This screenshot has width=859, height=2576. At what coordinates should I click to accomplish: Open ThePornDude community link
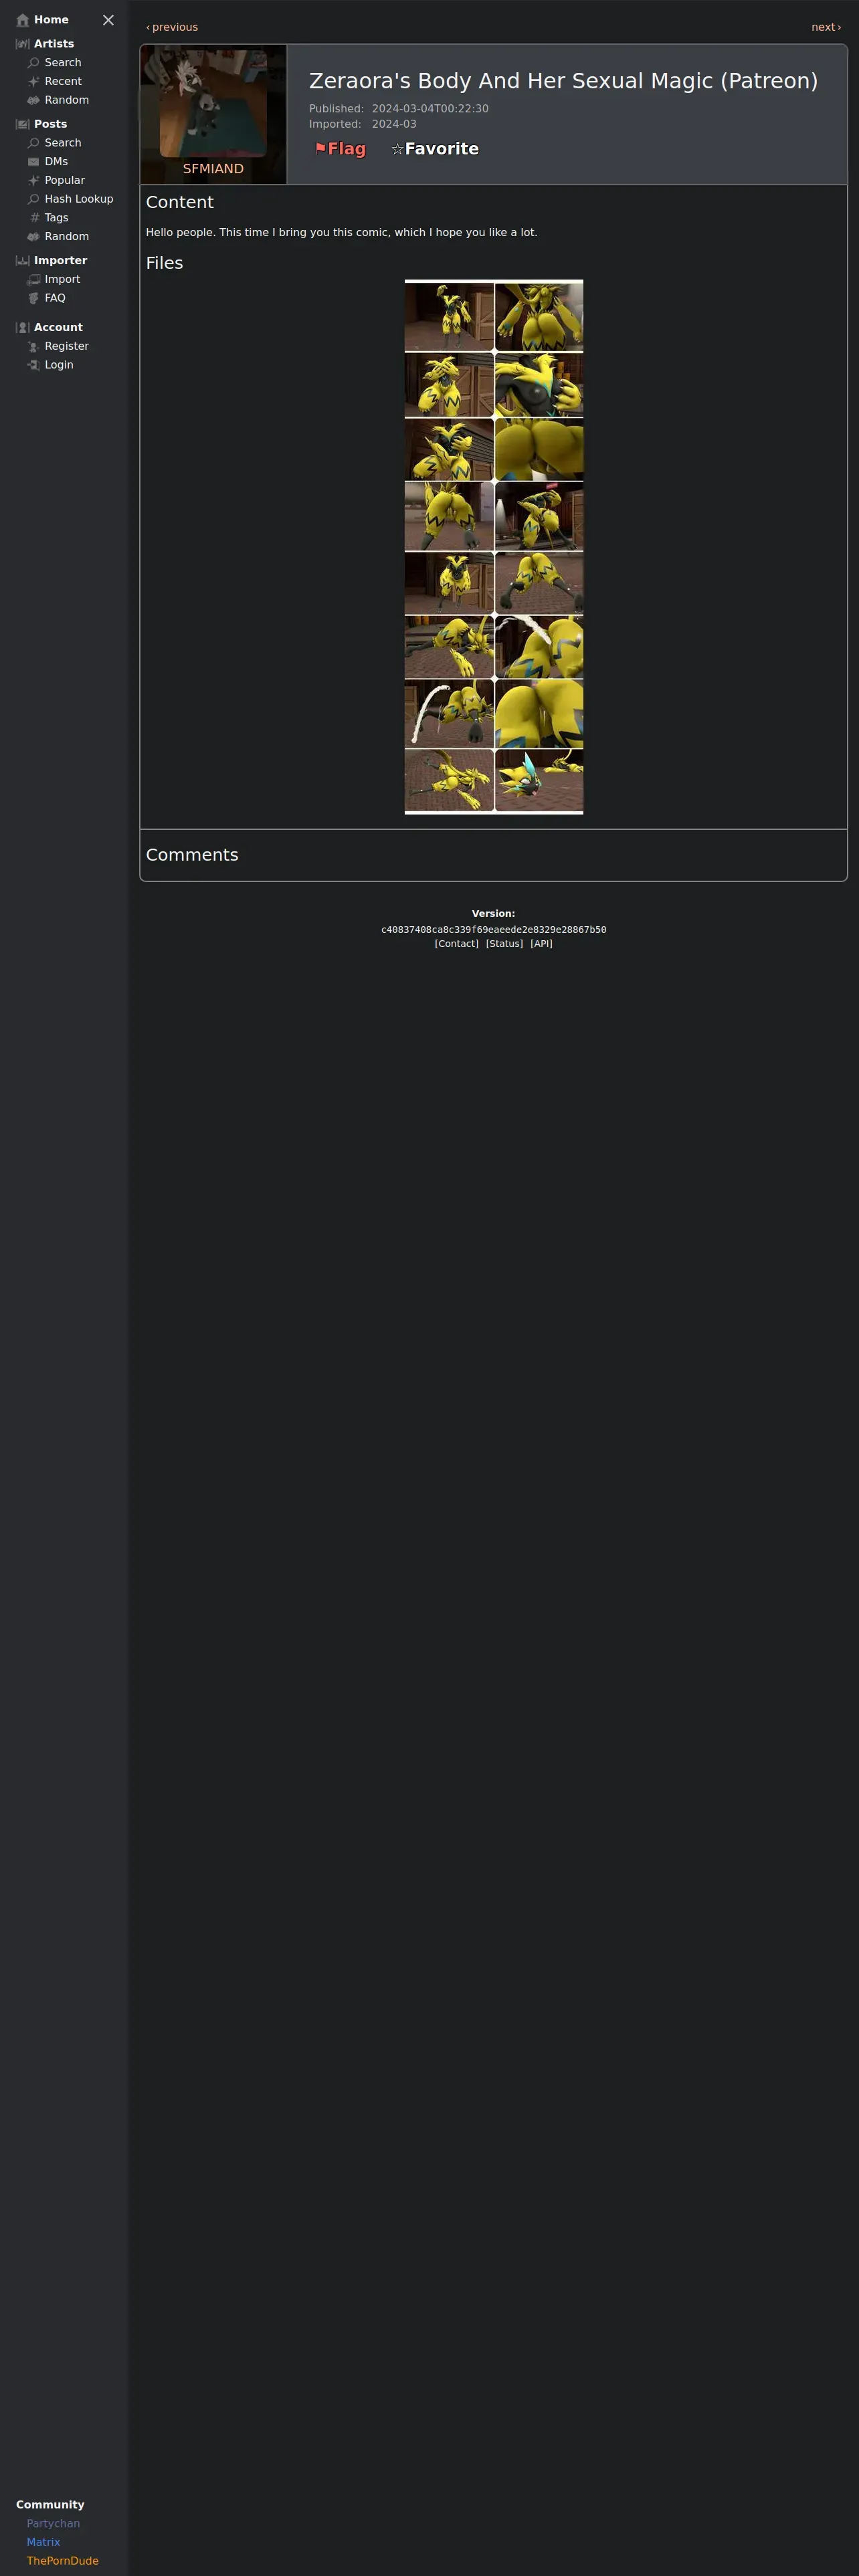pos(62,2561)
